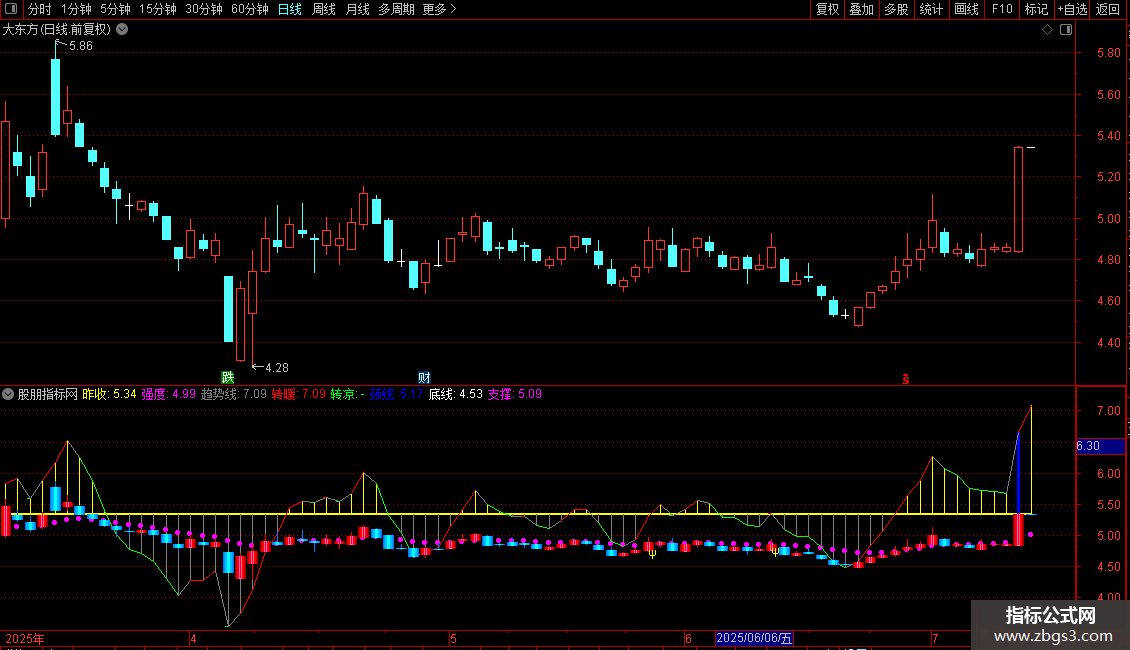Activate the 画线 drawing tool
The image size is (1130, 650).
(x=966, y=9)
